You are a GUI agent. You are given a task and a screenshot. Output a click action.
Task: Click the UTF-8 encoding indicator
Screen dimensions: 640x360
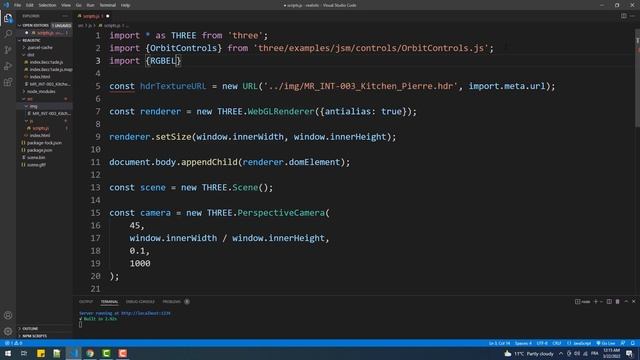coord(542,343)
